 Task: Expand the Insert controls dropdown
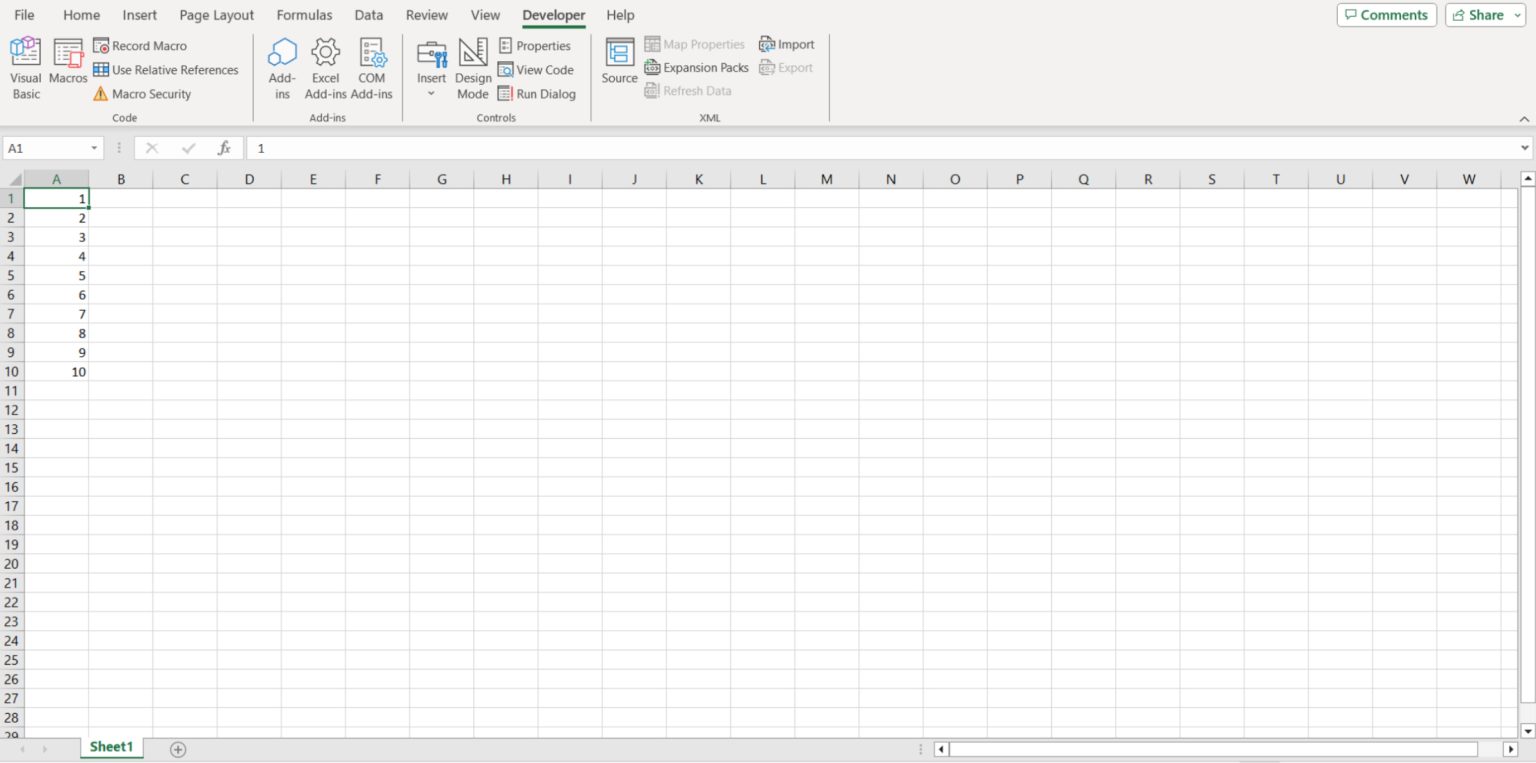[431, 93]
